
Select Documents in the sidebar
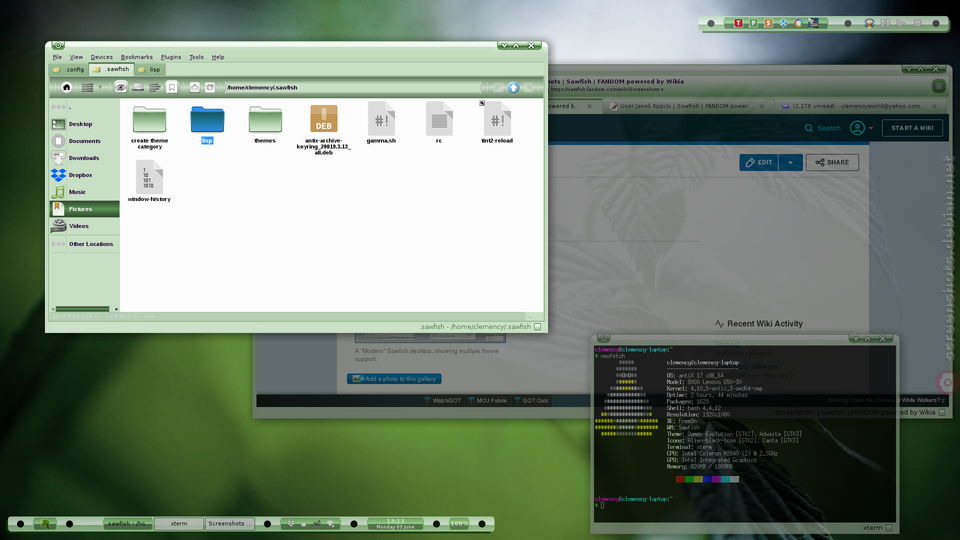click(84, 141)
